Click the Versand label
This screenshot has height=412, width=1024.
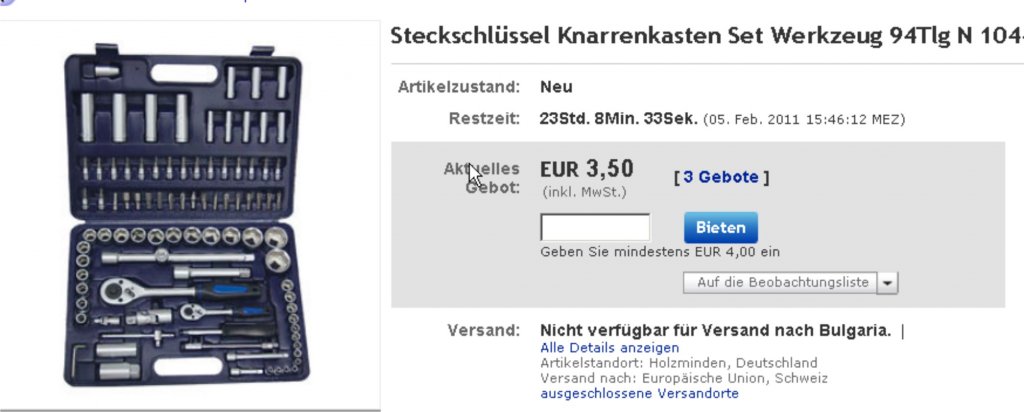[x=487, y=330]
